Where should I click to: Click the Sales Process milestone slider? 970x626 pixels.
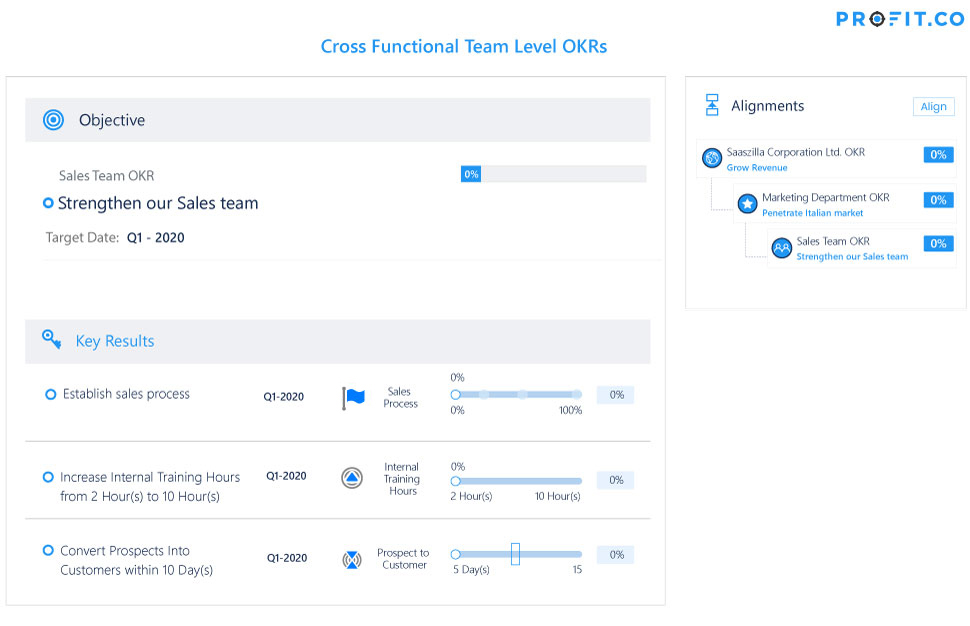tap(517, 395)
